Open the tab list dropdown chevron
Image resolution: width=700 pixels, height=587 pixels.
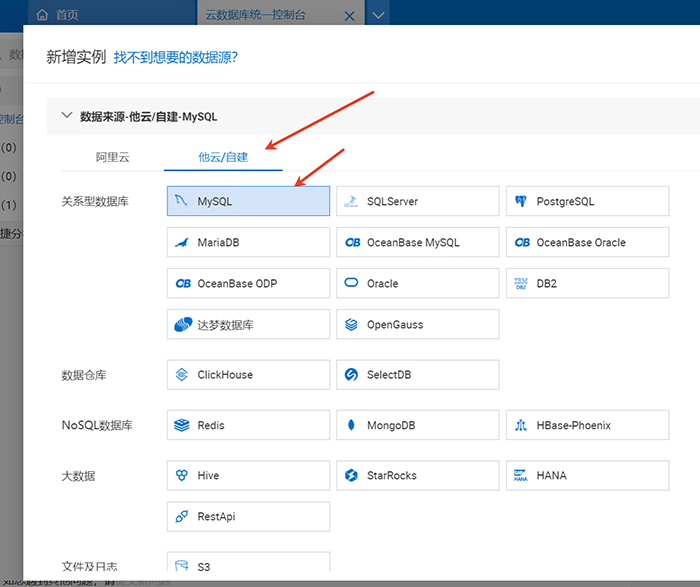[x=378, y=15]
